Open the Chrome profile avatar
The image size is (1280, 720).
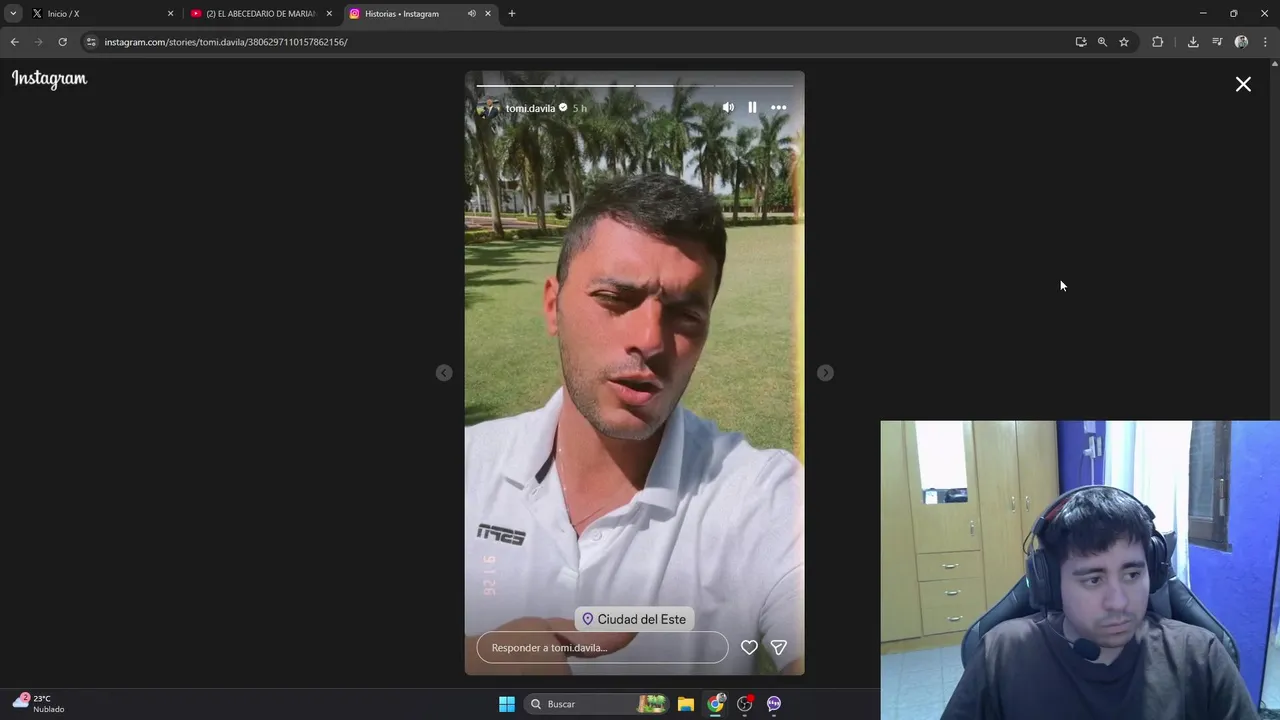[1241, 42]
